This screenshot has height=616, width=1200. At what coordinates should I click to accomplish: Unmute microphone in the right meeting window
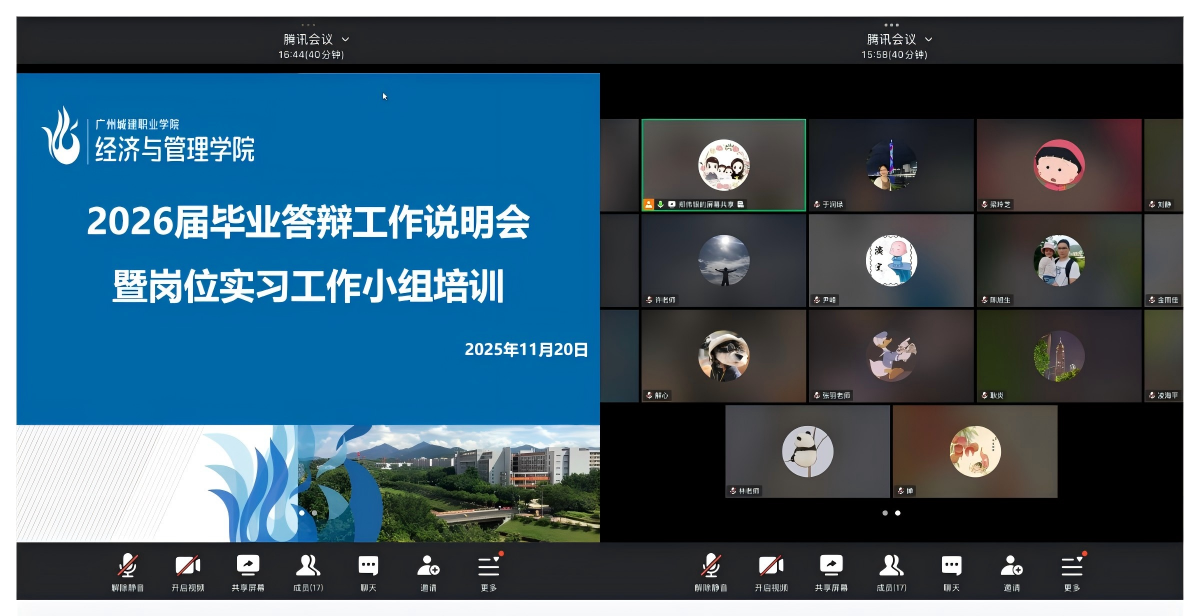[711, 567]
